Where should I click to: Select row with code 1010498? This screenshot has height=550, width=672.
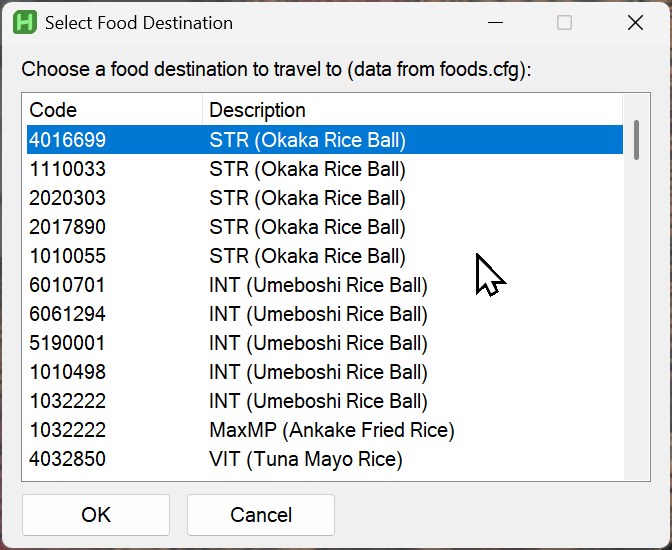[324, 372]
